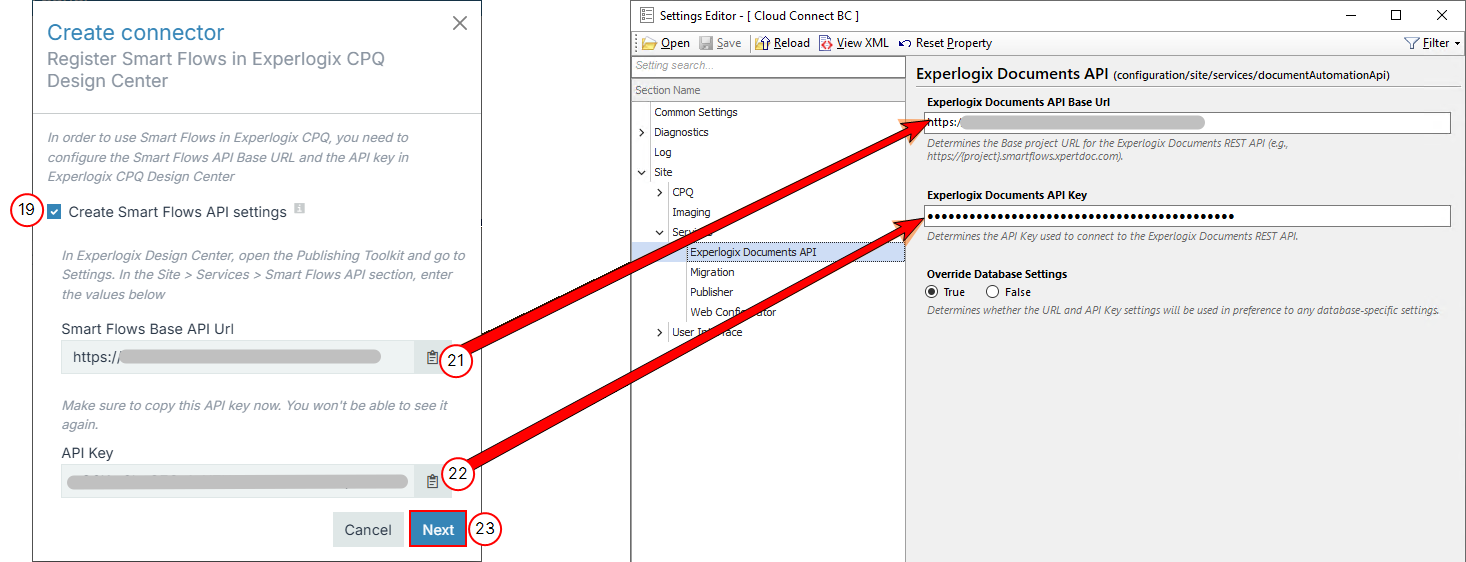Click the Setting search box
1466x562 pixels.
pos(768,65)
